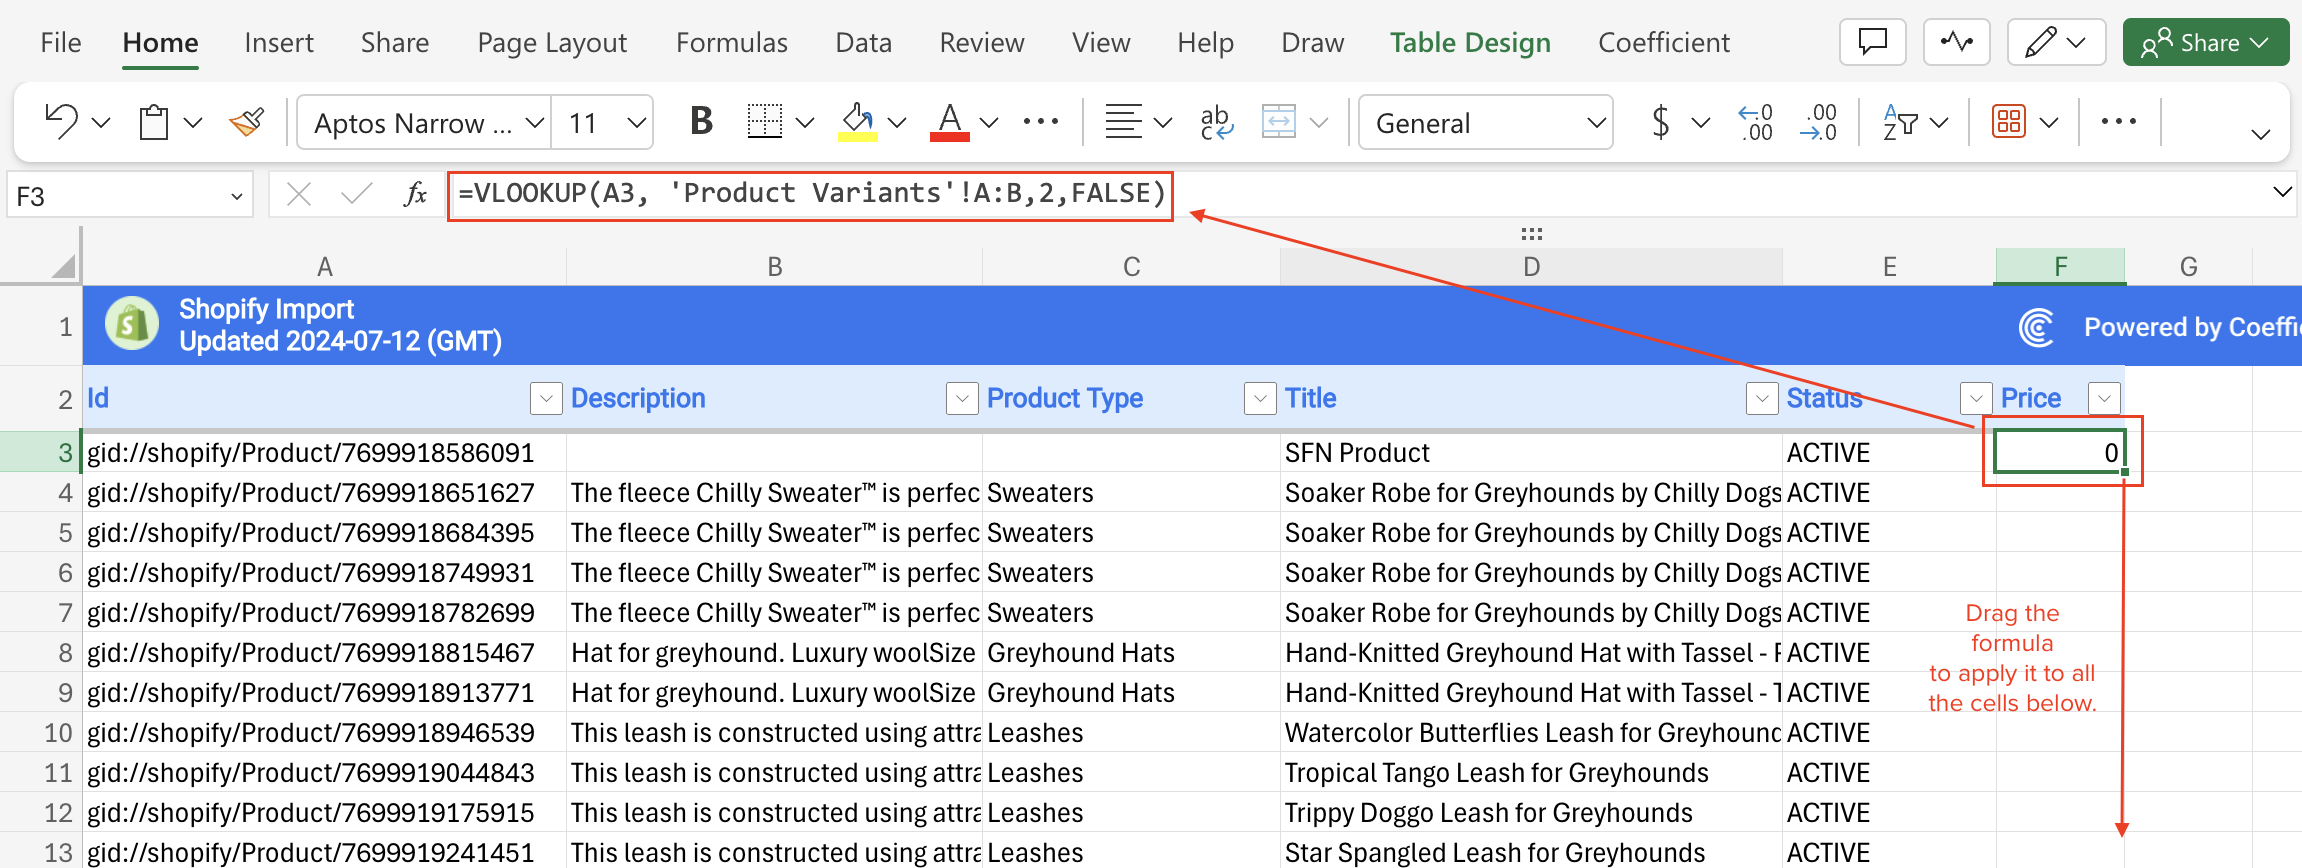
Task: Cancel formula entry with the X icon
Action: click(x=299, y=194)
